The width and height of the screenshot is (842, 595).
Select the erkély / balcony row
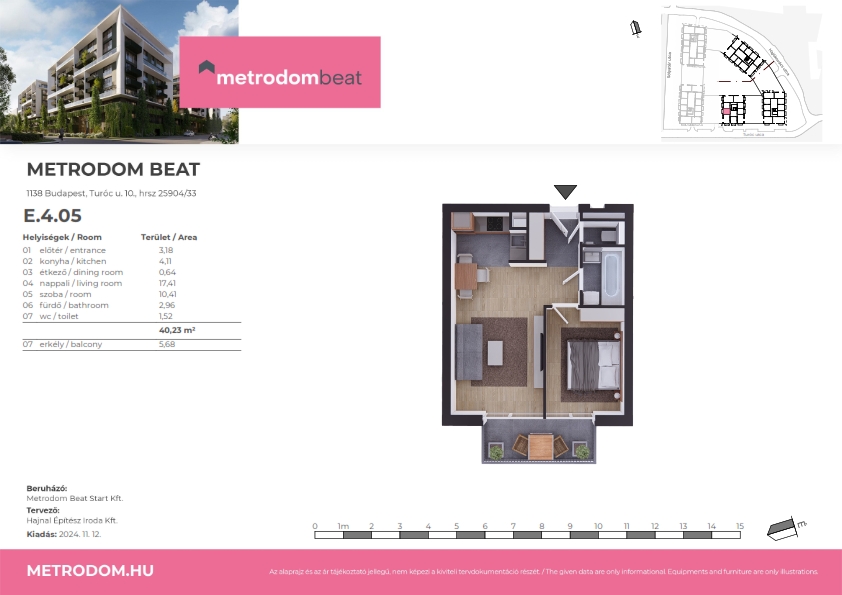point(132,344)
